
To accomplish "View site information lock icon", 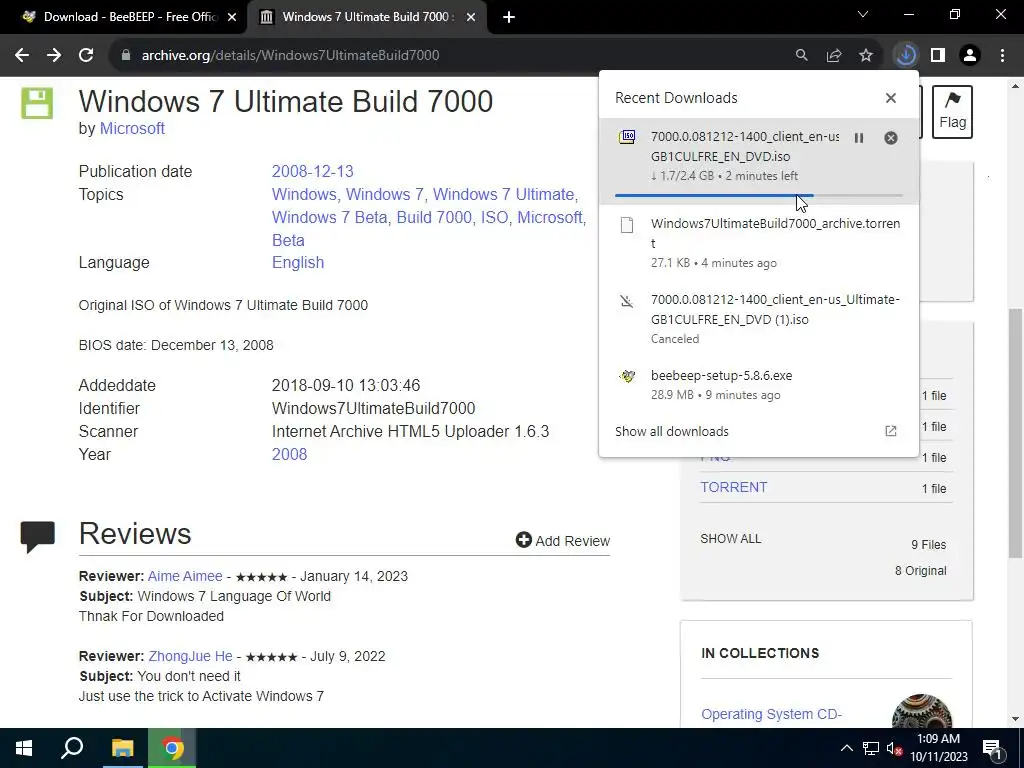I will [126, 56].
